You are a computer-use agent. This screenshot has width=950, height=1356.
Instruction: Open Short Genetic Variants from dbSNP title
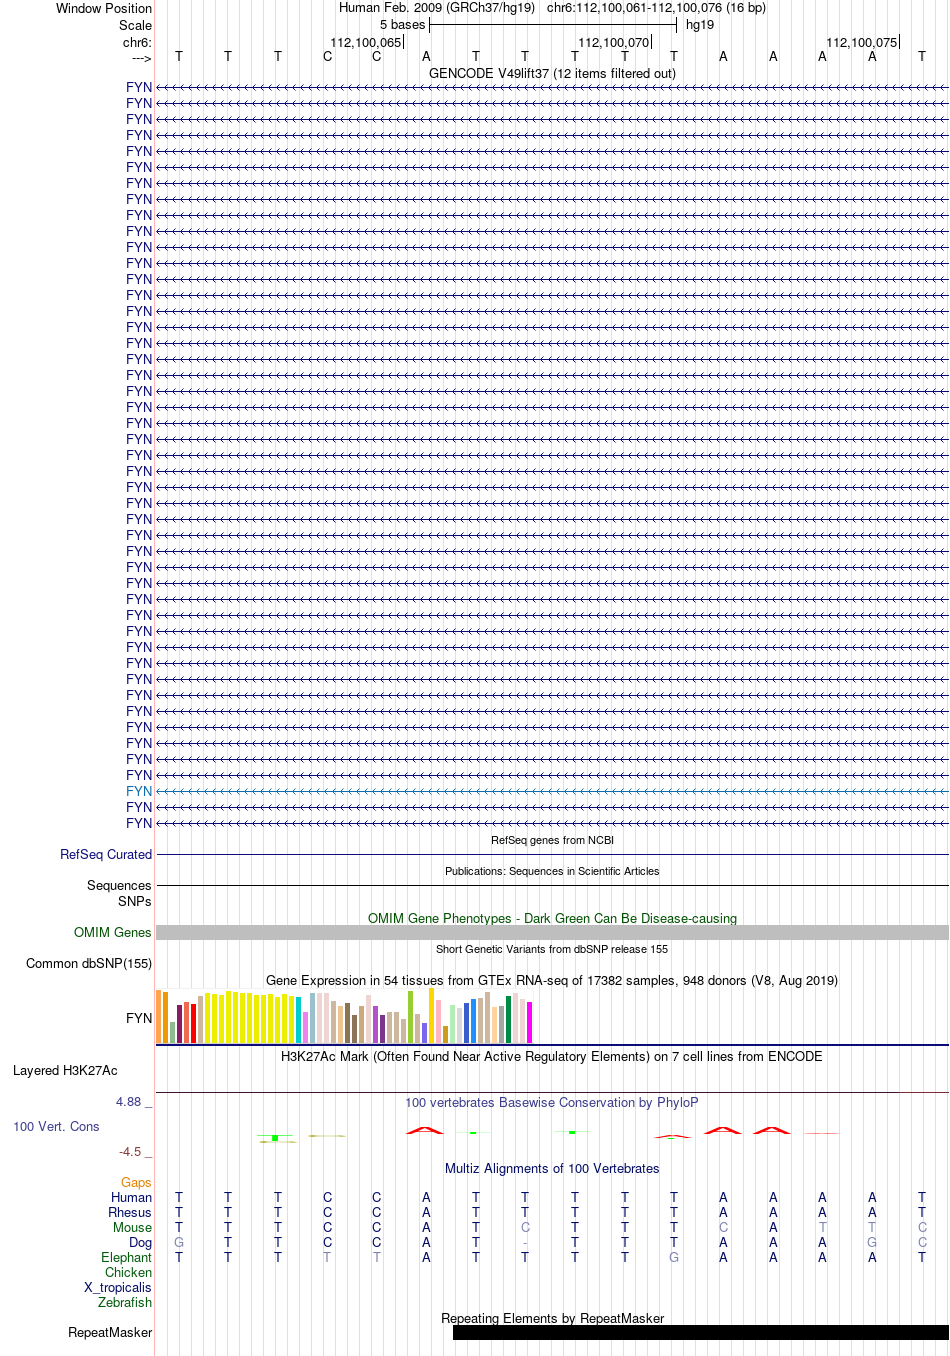coord(552,950)
